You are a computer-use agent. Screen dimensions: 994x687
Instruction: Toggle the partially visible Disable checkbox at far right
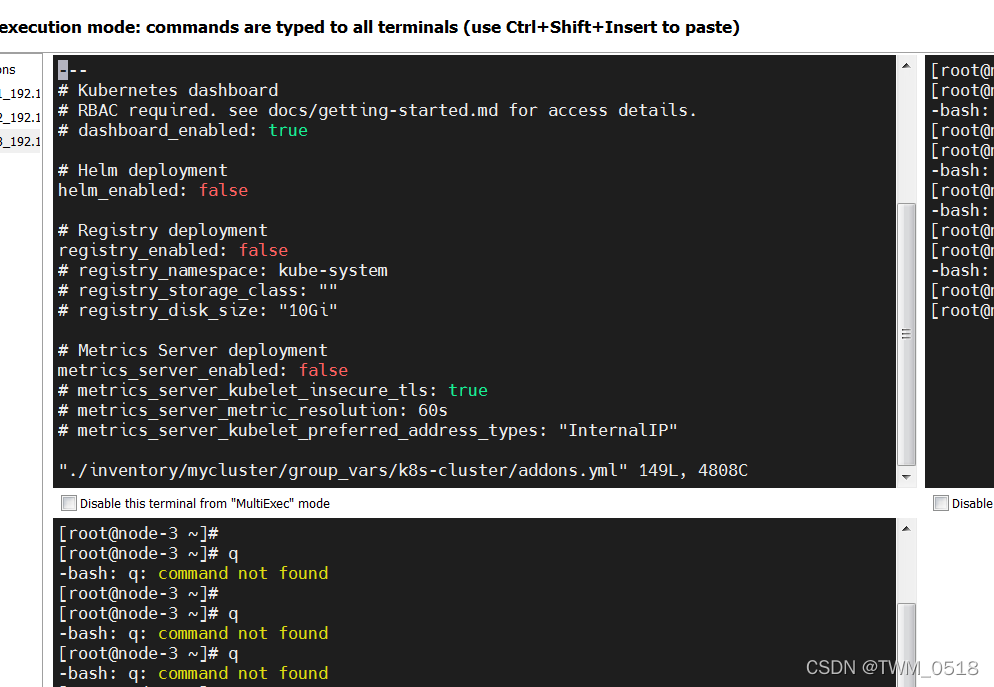[940, 503]
